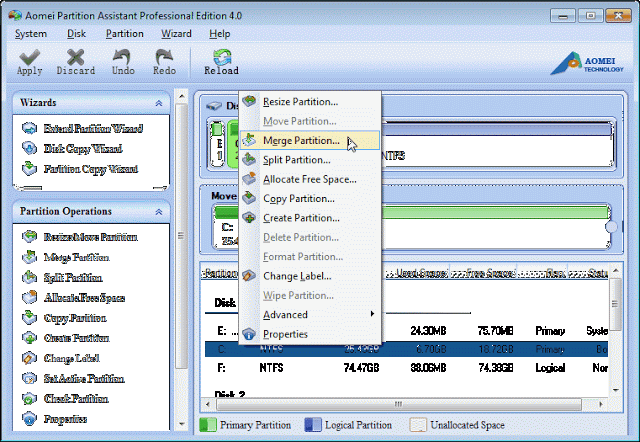
Task: Click left sidebar scroll down arrow
Action: tap(182, 424)
